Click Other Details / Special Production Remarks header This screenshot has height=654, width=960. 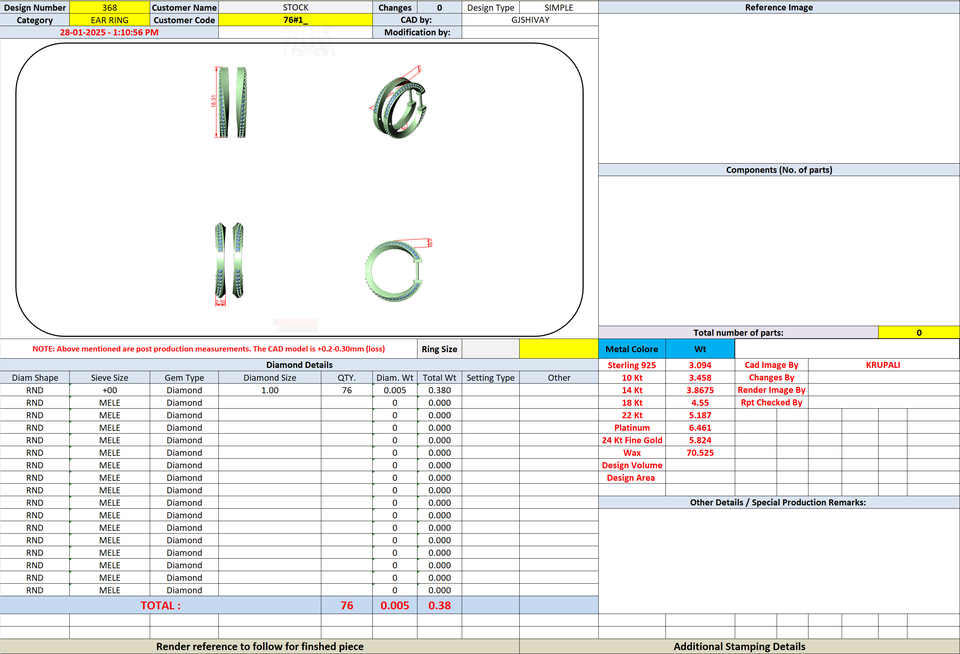[778, 502]
